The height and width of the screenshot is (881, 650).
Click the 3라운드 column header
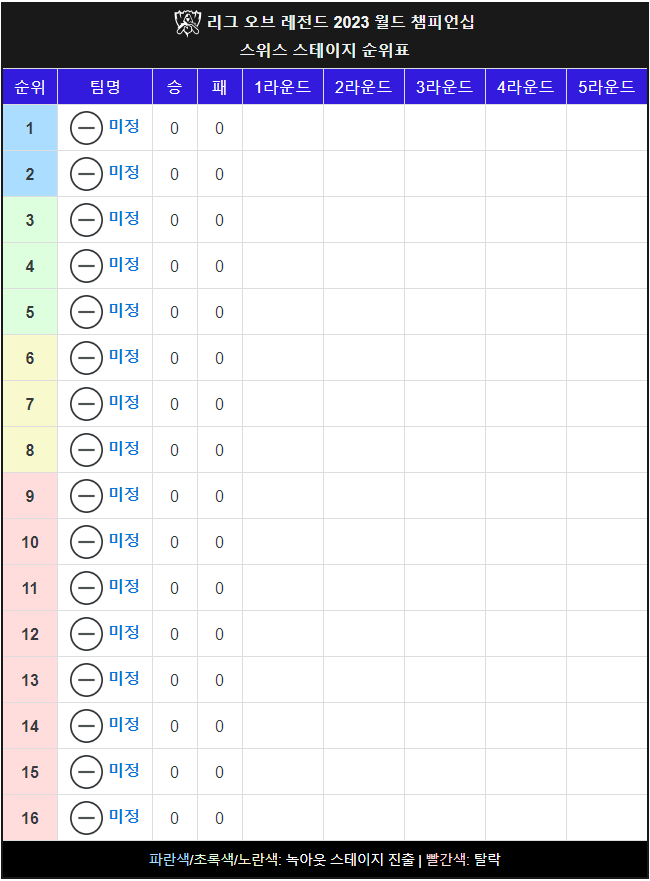click(444, 87)
